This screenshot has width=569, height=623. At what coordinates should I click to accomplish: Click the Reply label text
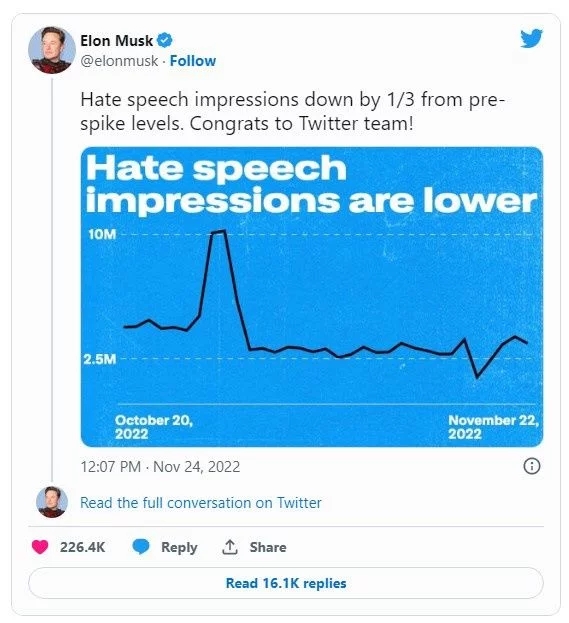pyautogui.click(x=179, y=548)
